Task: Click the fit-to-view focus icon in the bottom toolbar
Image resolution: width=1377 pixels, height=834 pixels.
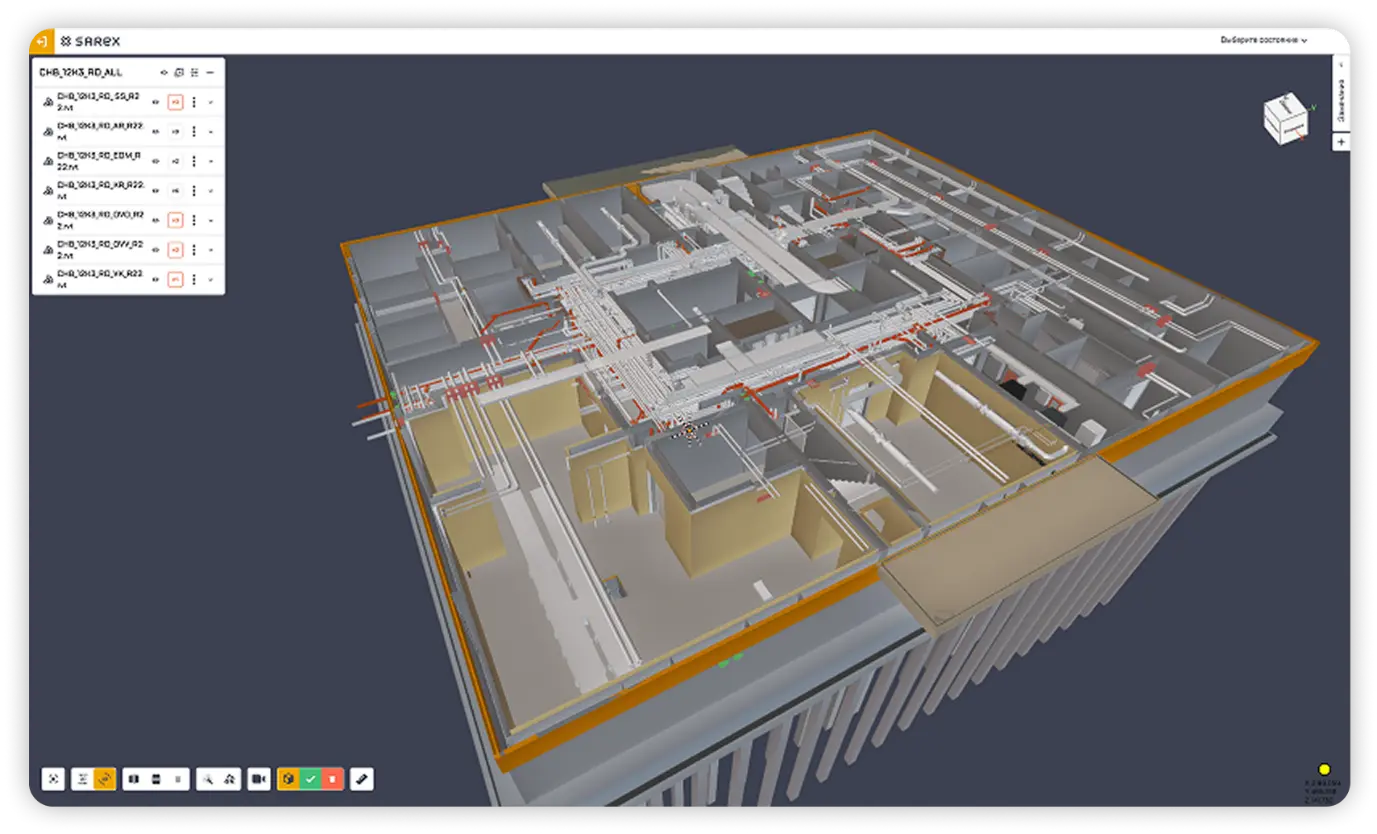Action: pos(53,779)
